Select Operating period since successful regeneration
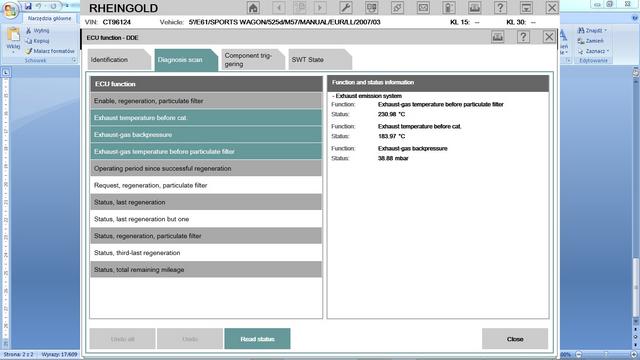This screenshot has height=360, width=640. click(x=206, y=168)
